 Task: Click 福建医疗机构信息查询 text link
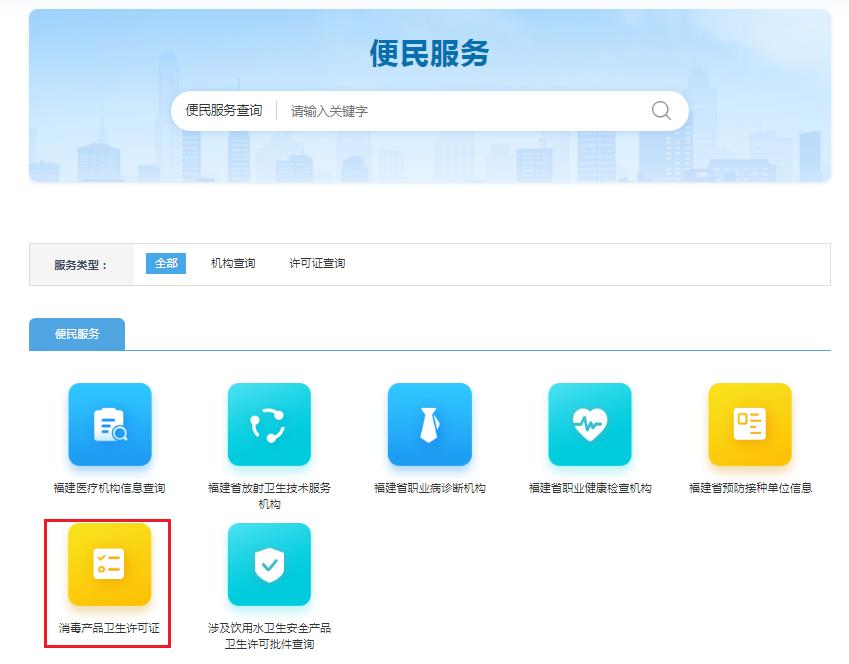pyautogui.click(x=110, y=488)
